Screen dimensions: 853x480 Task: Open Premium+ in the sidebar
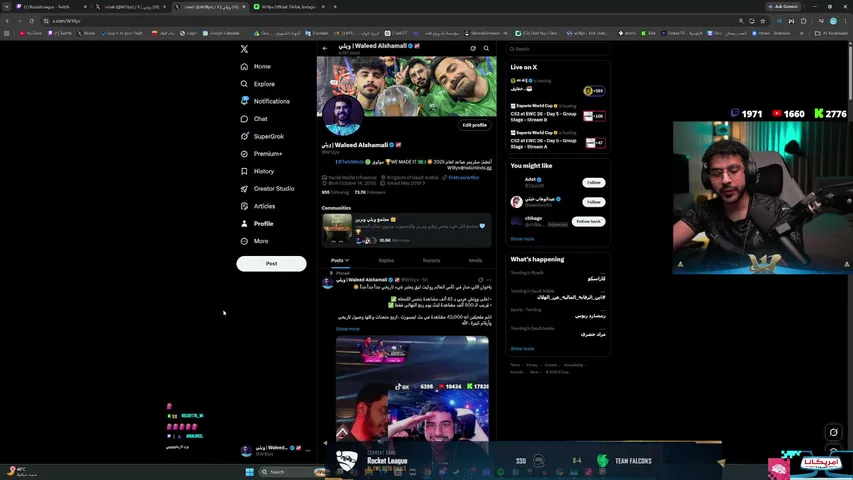click(x=262, y=153)
